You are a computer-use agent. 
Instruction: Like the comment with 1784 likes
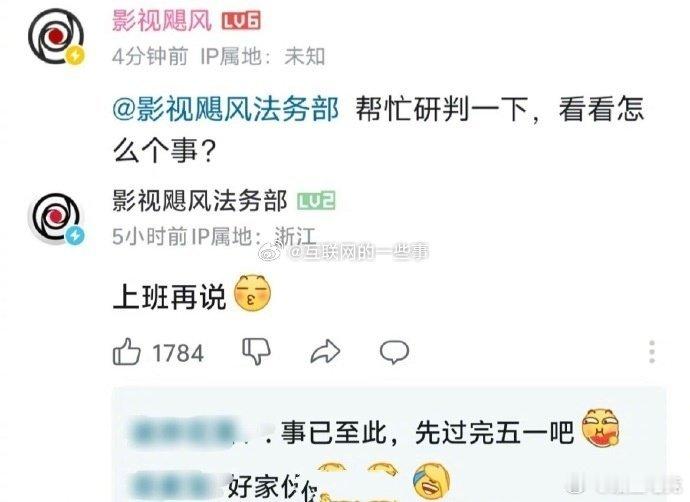(x=127, y=352)
